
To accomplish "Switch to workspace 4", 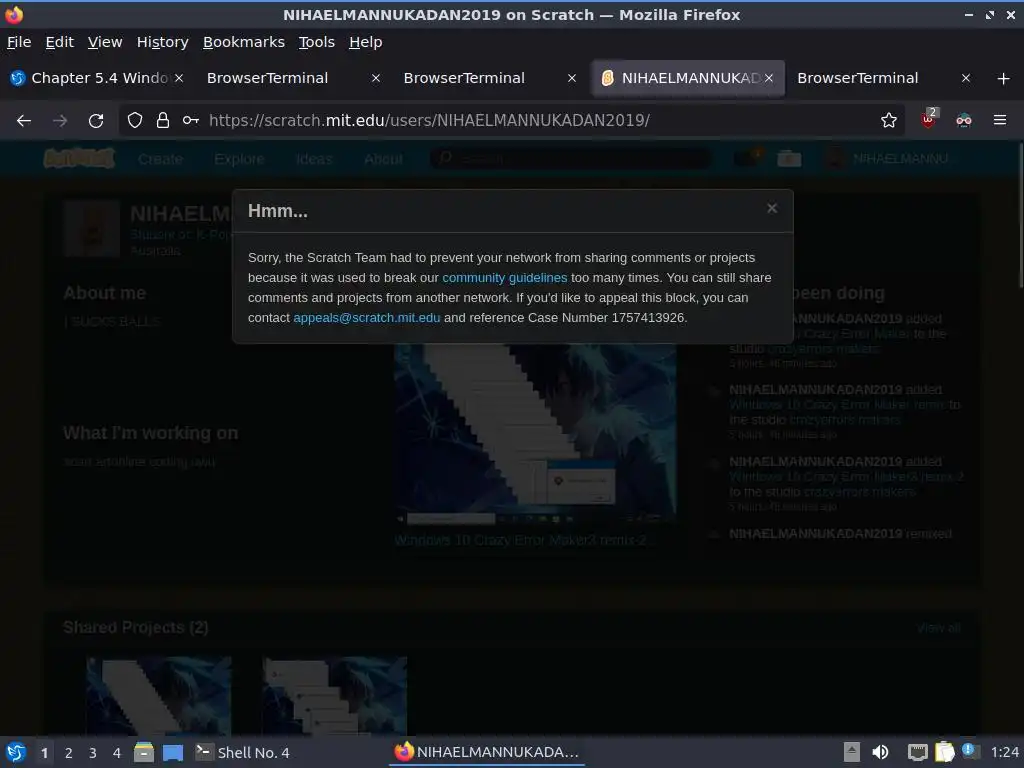I will [117, 753].
